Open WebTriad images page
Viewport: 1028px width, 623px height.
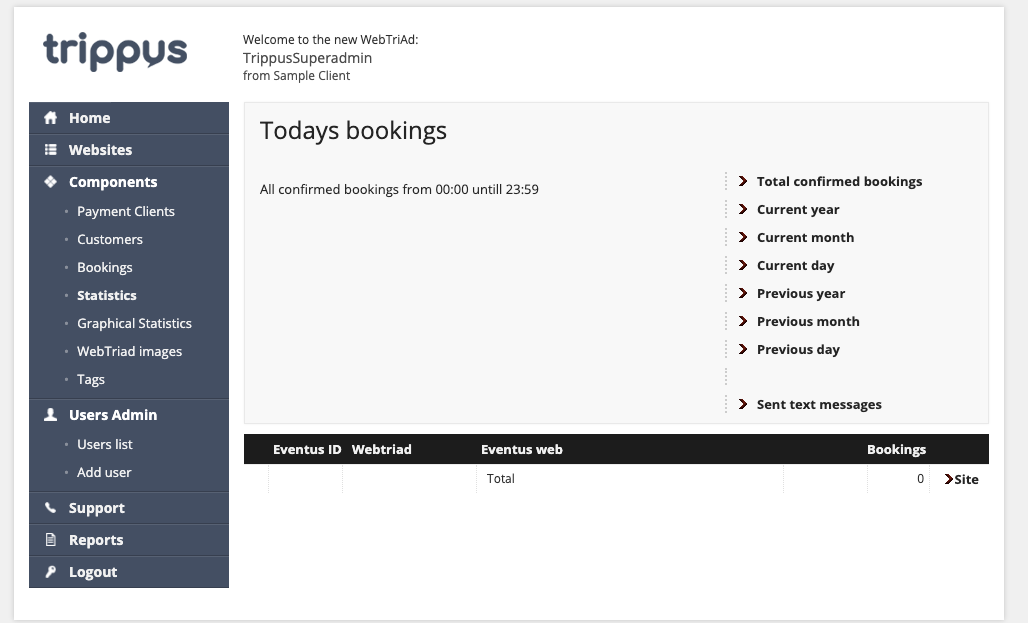tap(129, 352)
